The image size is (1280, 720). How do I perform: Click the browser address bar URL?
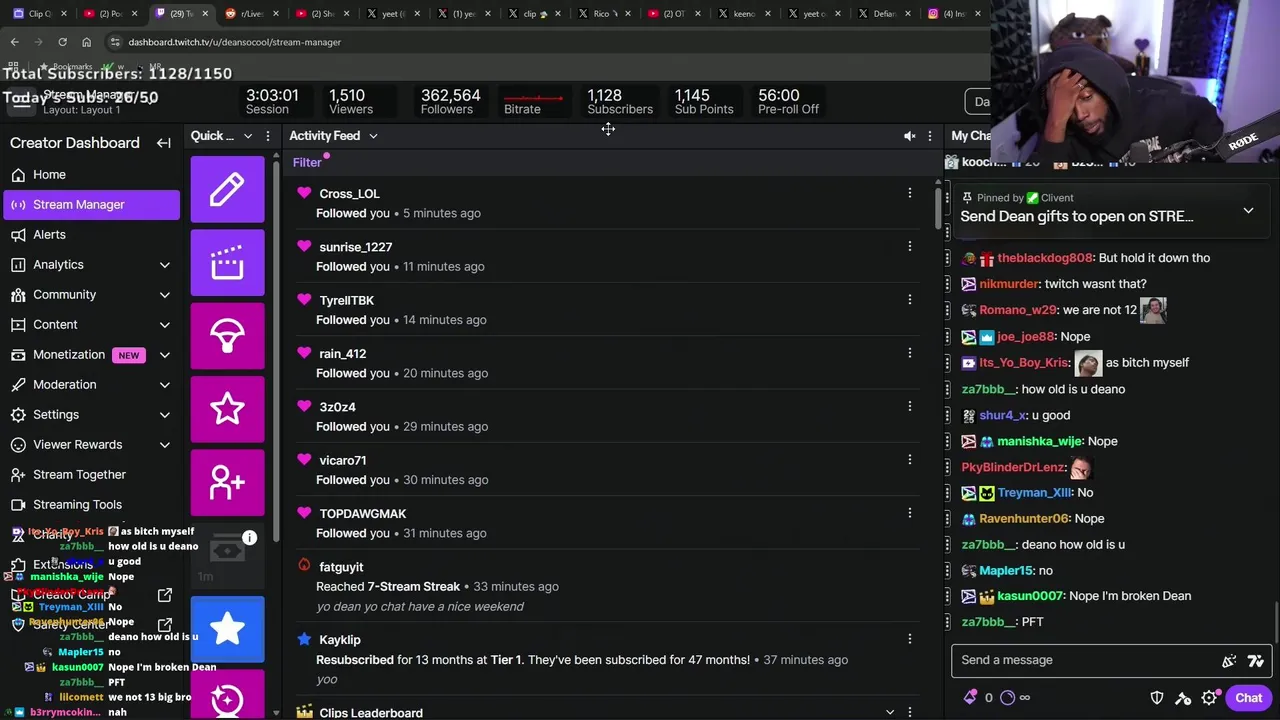[x=235, y=42]
